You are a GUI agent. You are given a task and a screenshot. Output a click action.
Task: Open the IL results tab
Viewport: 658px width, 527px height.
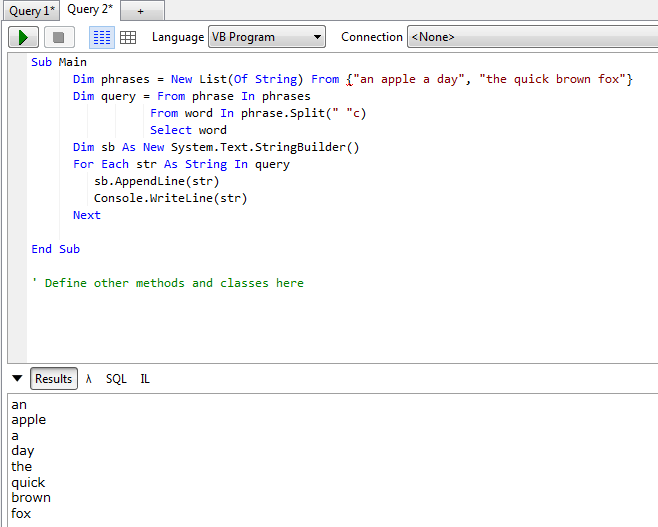[145, 379]
